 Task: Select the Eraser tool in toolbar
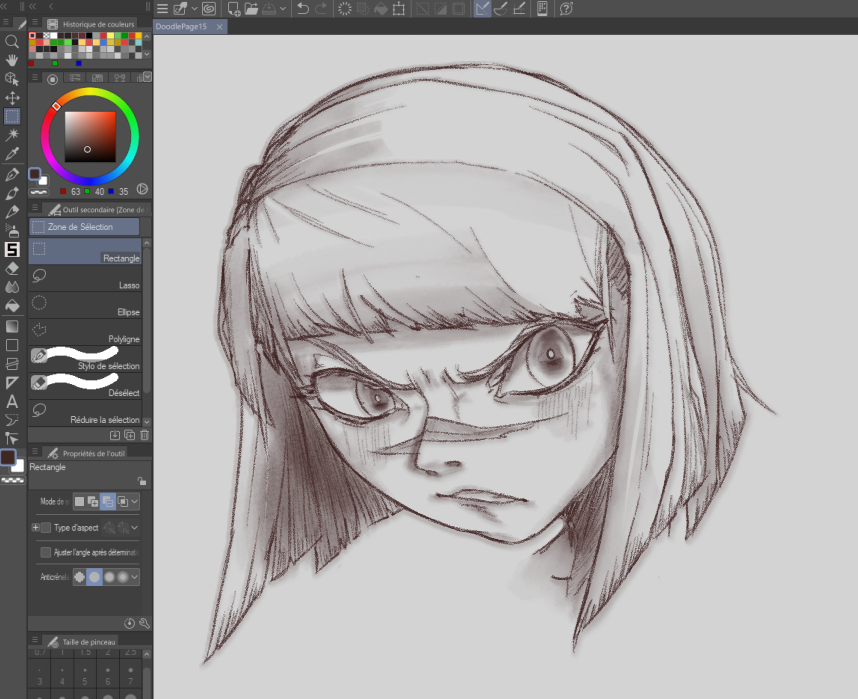point(12,268)
